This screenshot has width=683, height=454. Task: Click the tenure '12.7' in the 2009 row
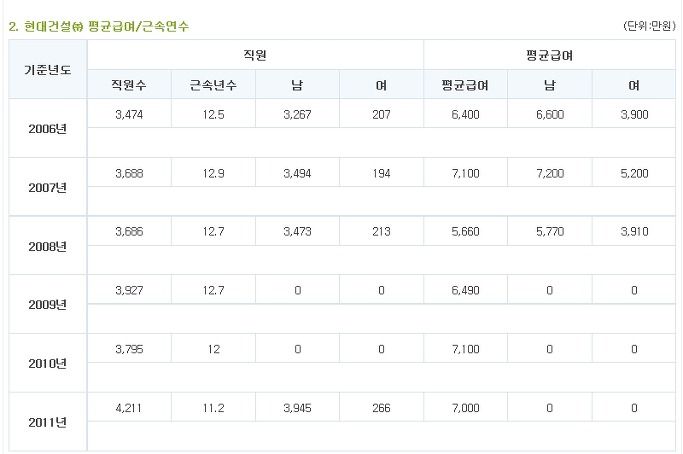click(213, 290)
